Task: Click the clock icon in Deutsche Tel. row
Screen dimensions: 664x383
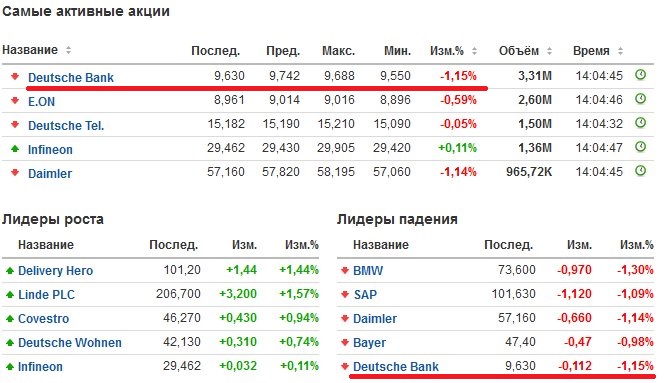Action: pos(640,123)
